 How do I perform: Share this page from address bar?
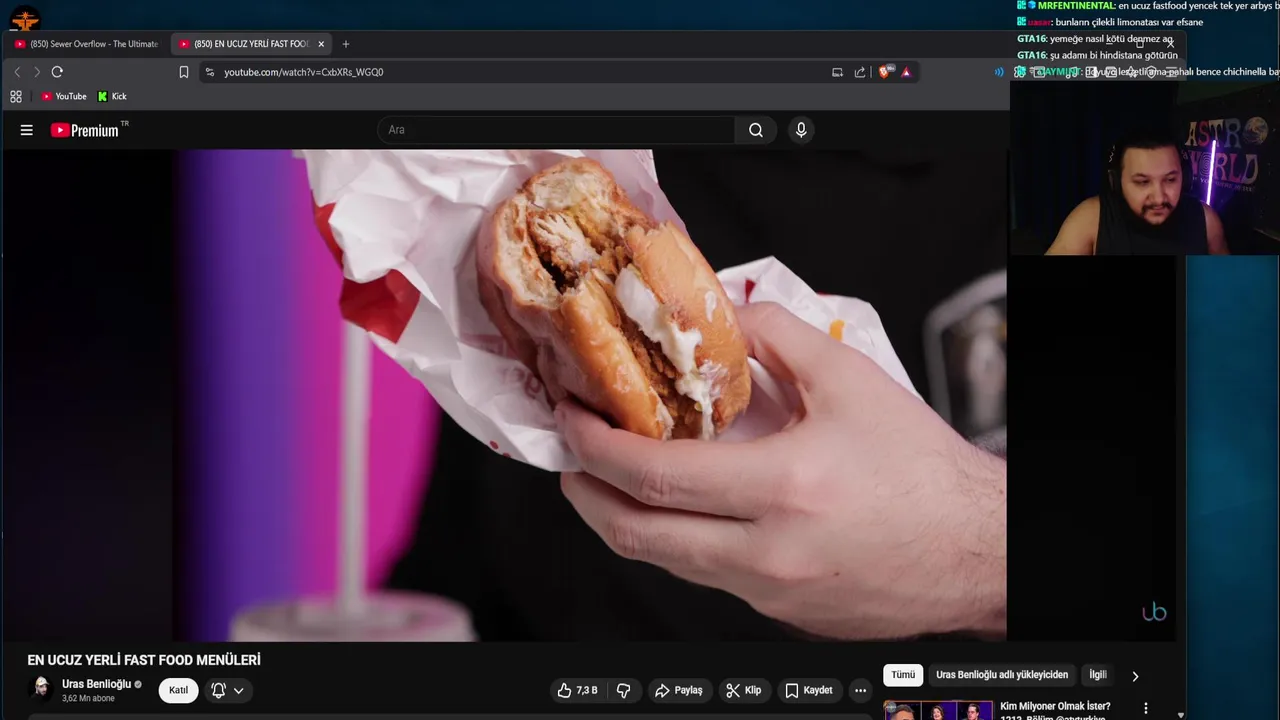[x=860, y=72]
